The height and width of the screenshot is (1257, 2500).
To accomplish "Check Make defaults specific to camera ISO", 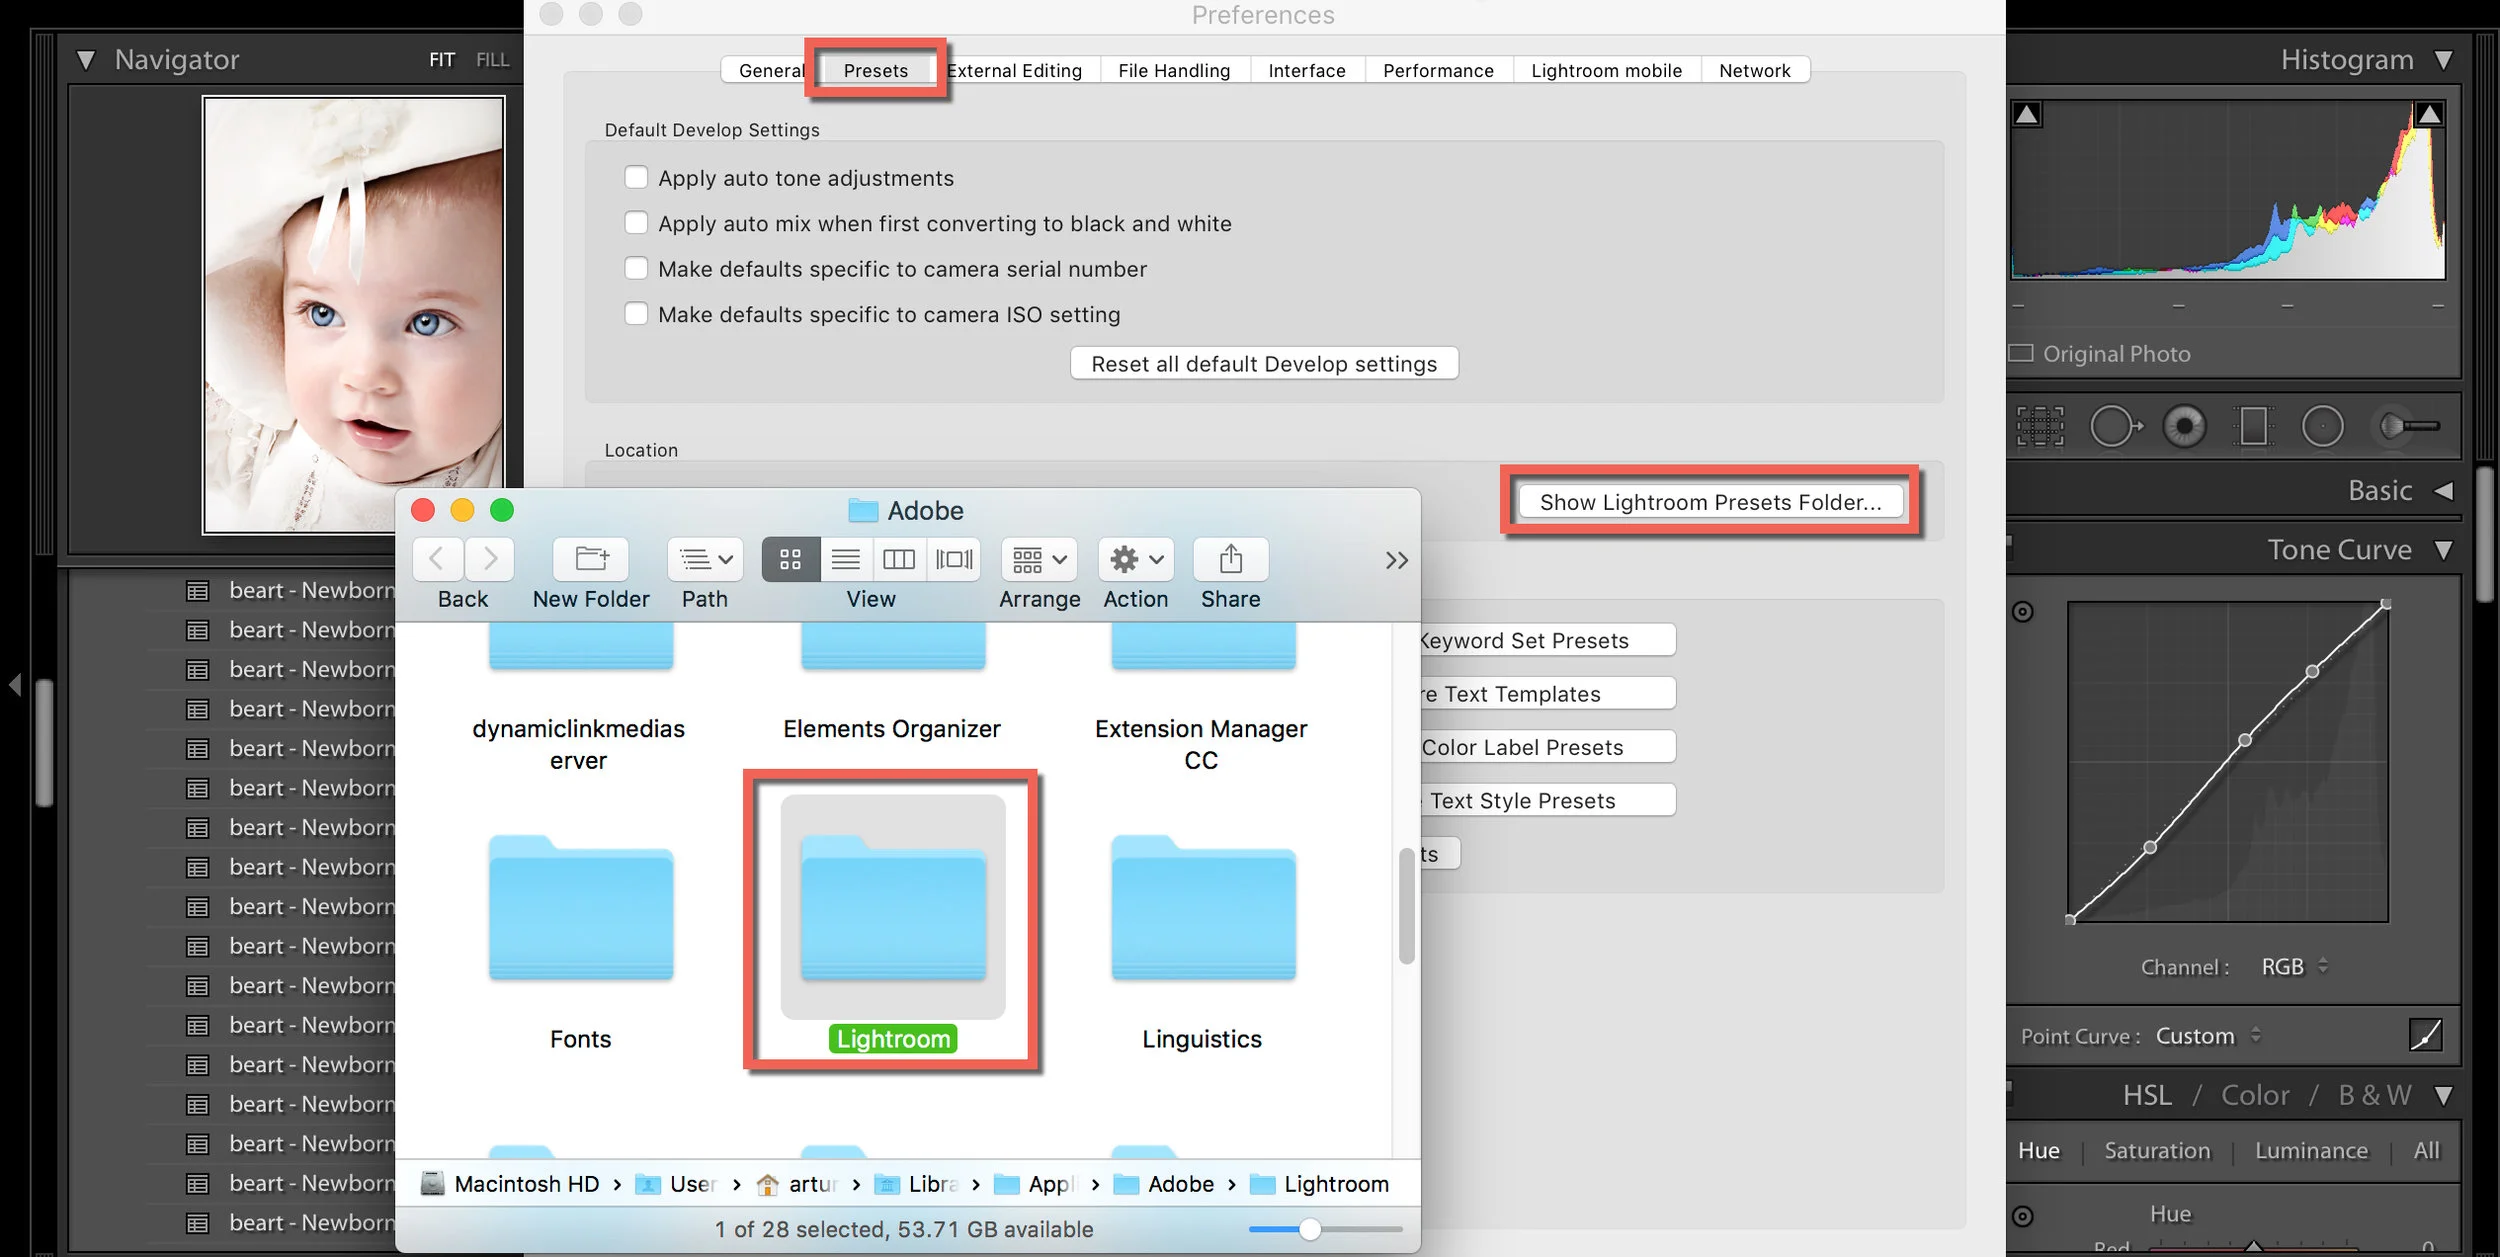I will [636, 314].
